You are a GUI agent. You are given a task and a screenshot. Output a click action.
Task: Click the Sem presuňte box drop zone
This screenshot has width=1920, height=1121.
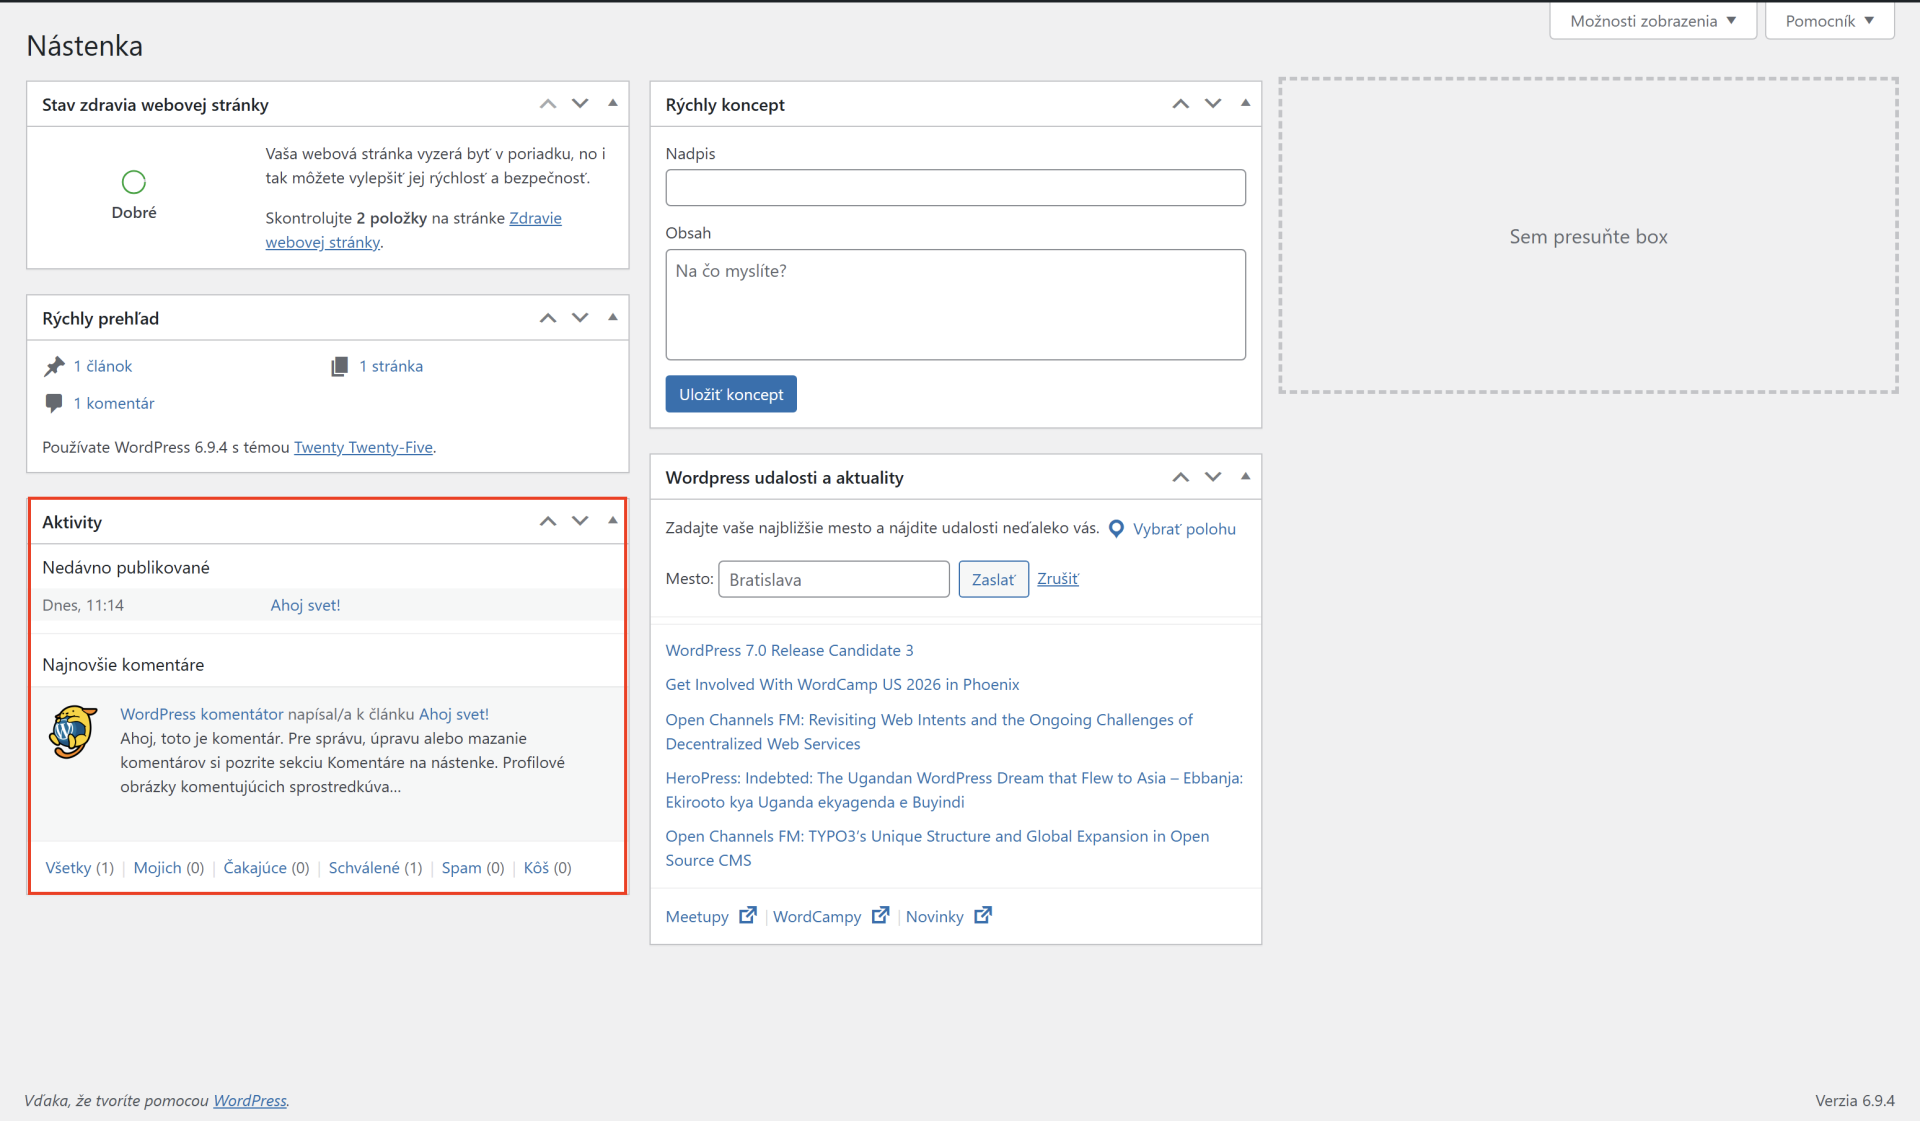[x=1588, y=236]
